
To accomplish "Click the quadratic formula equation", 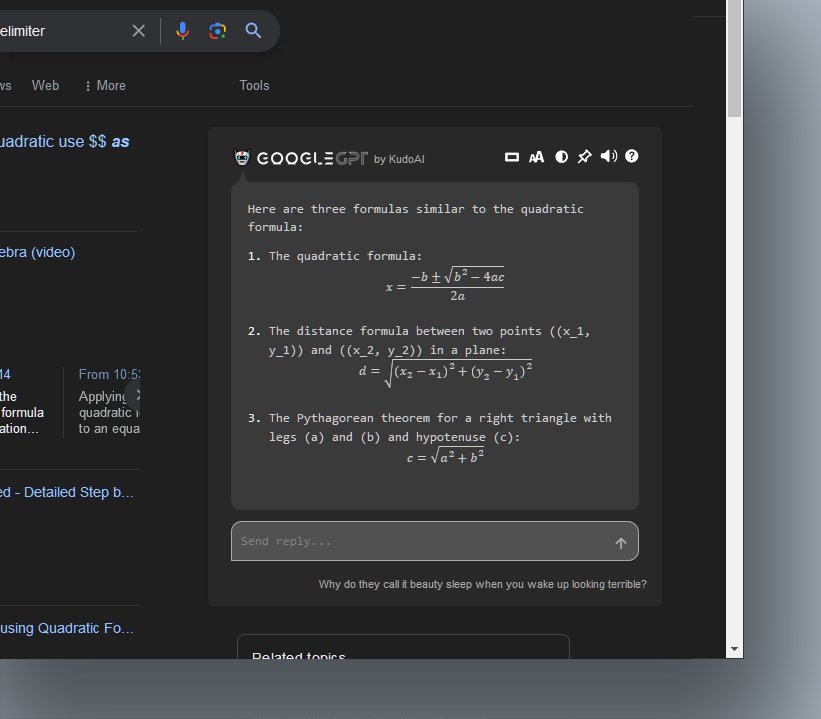I will (x=445, y=285).
